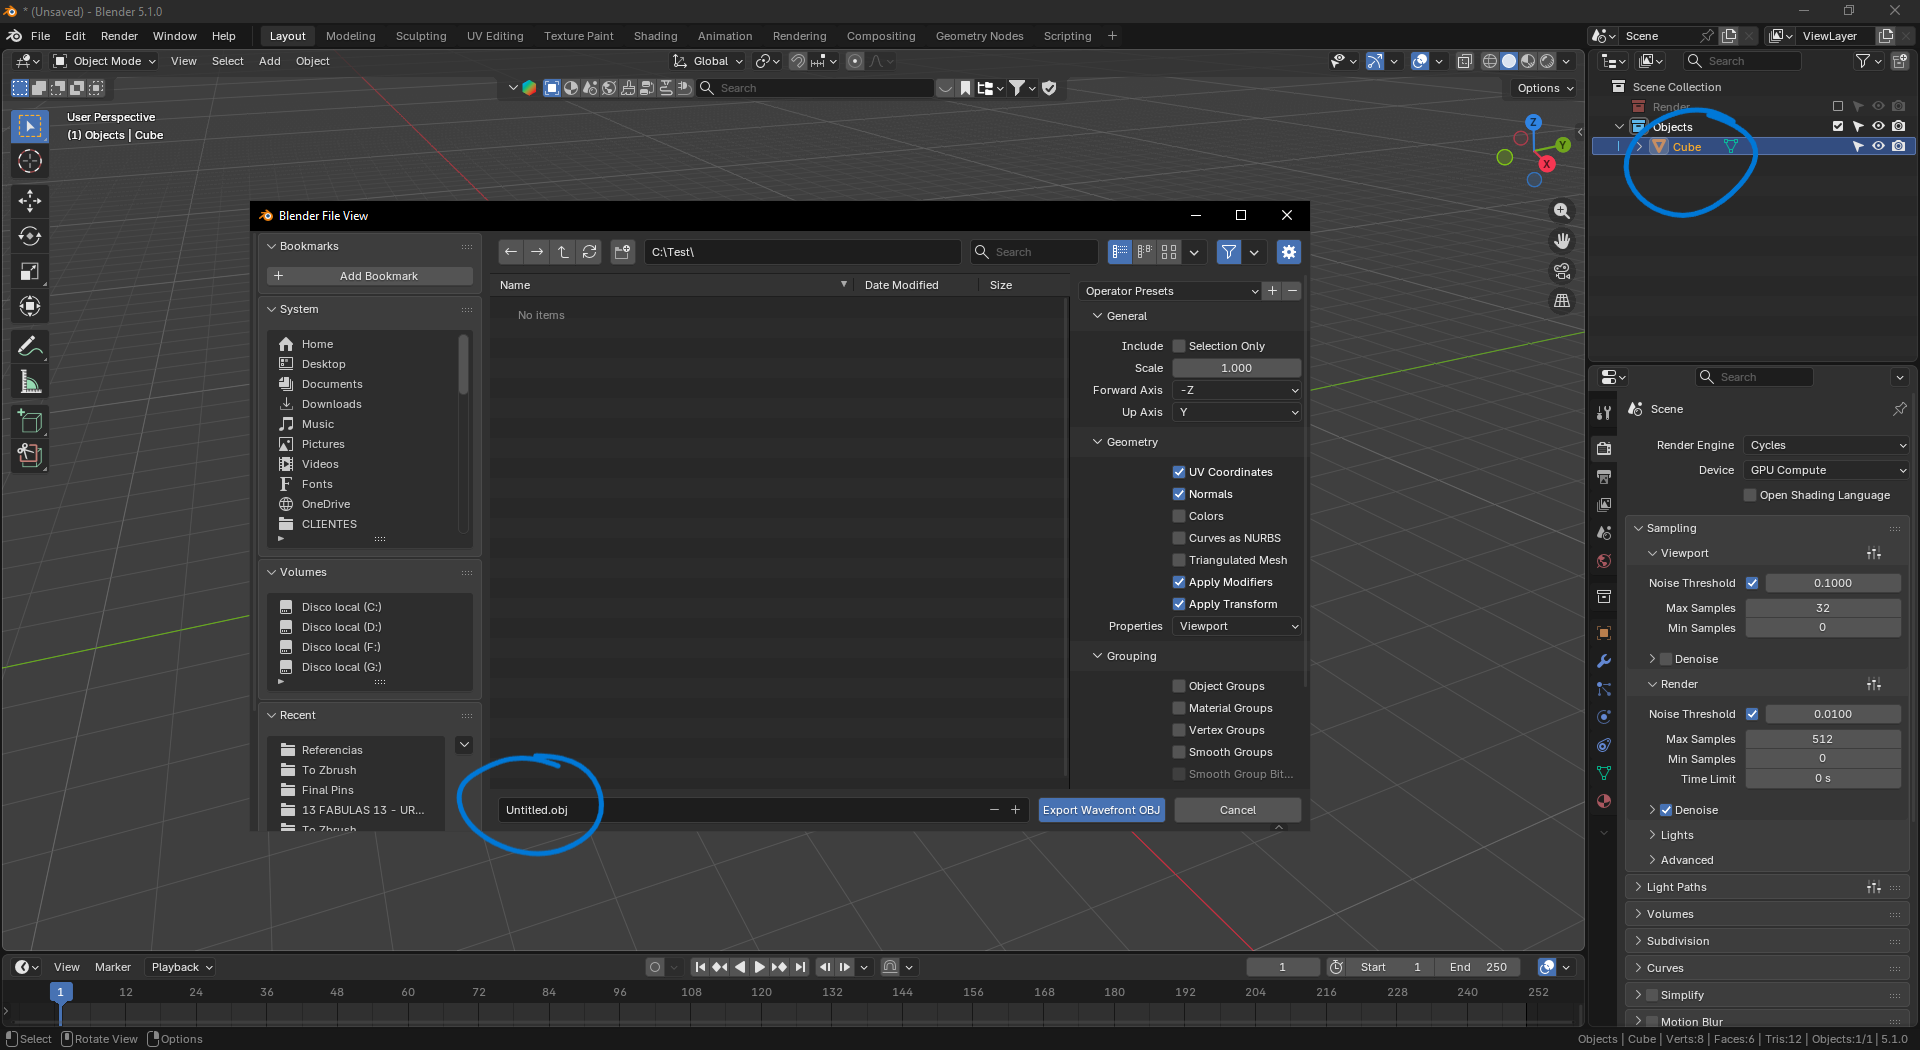Refresh the file list in file browser
1920x1050 pixels.
coord(590,252)
